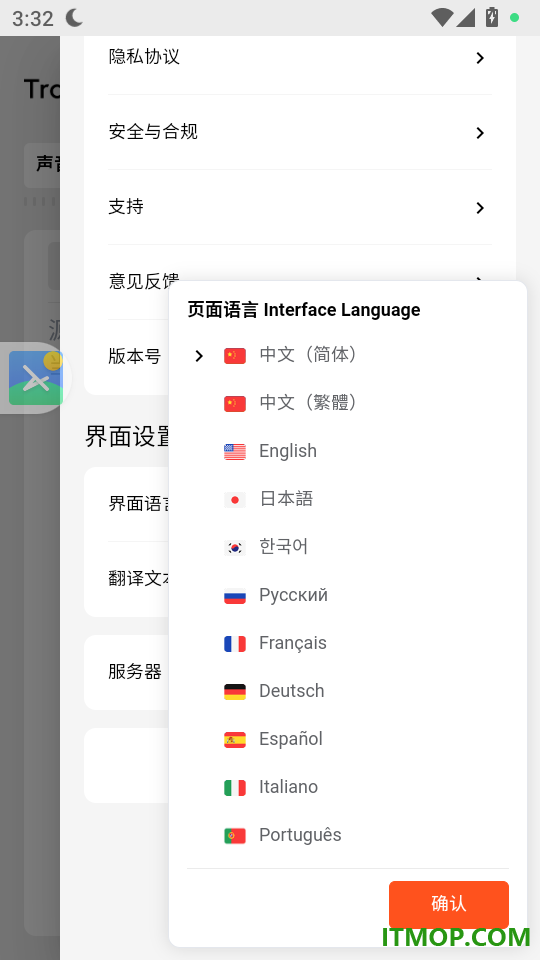Click the flag icon beside 中文（繁體）
This screenshot has width=540, height=960.
[234, 403]
